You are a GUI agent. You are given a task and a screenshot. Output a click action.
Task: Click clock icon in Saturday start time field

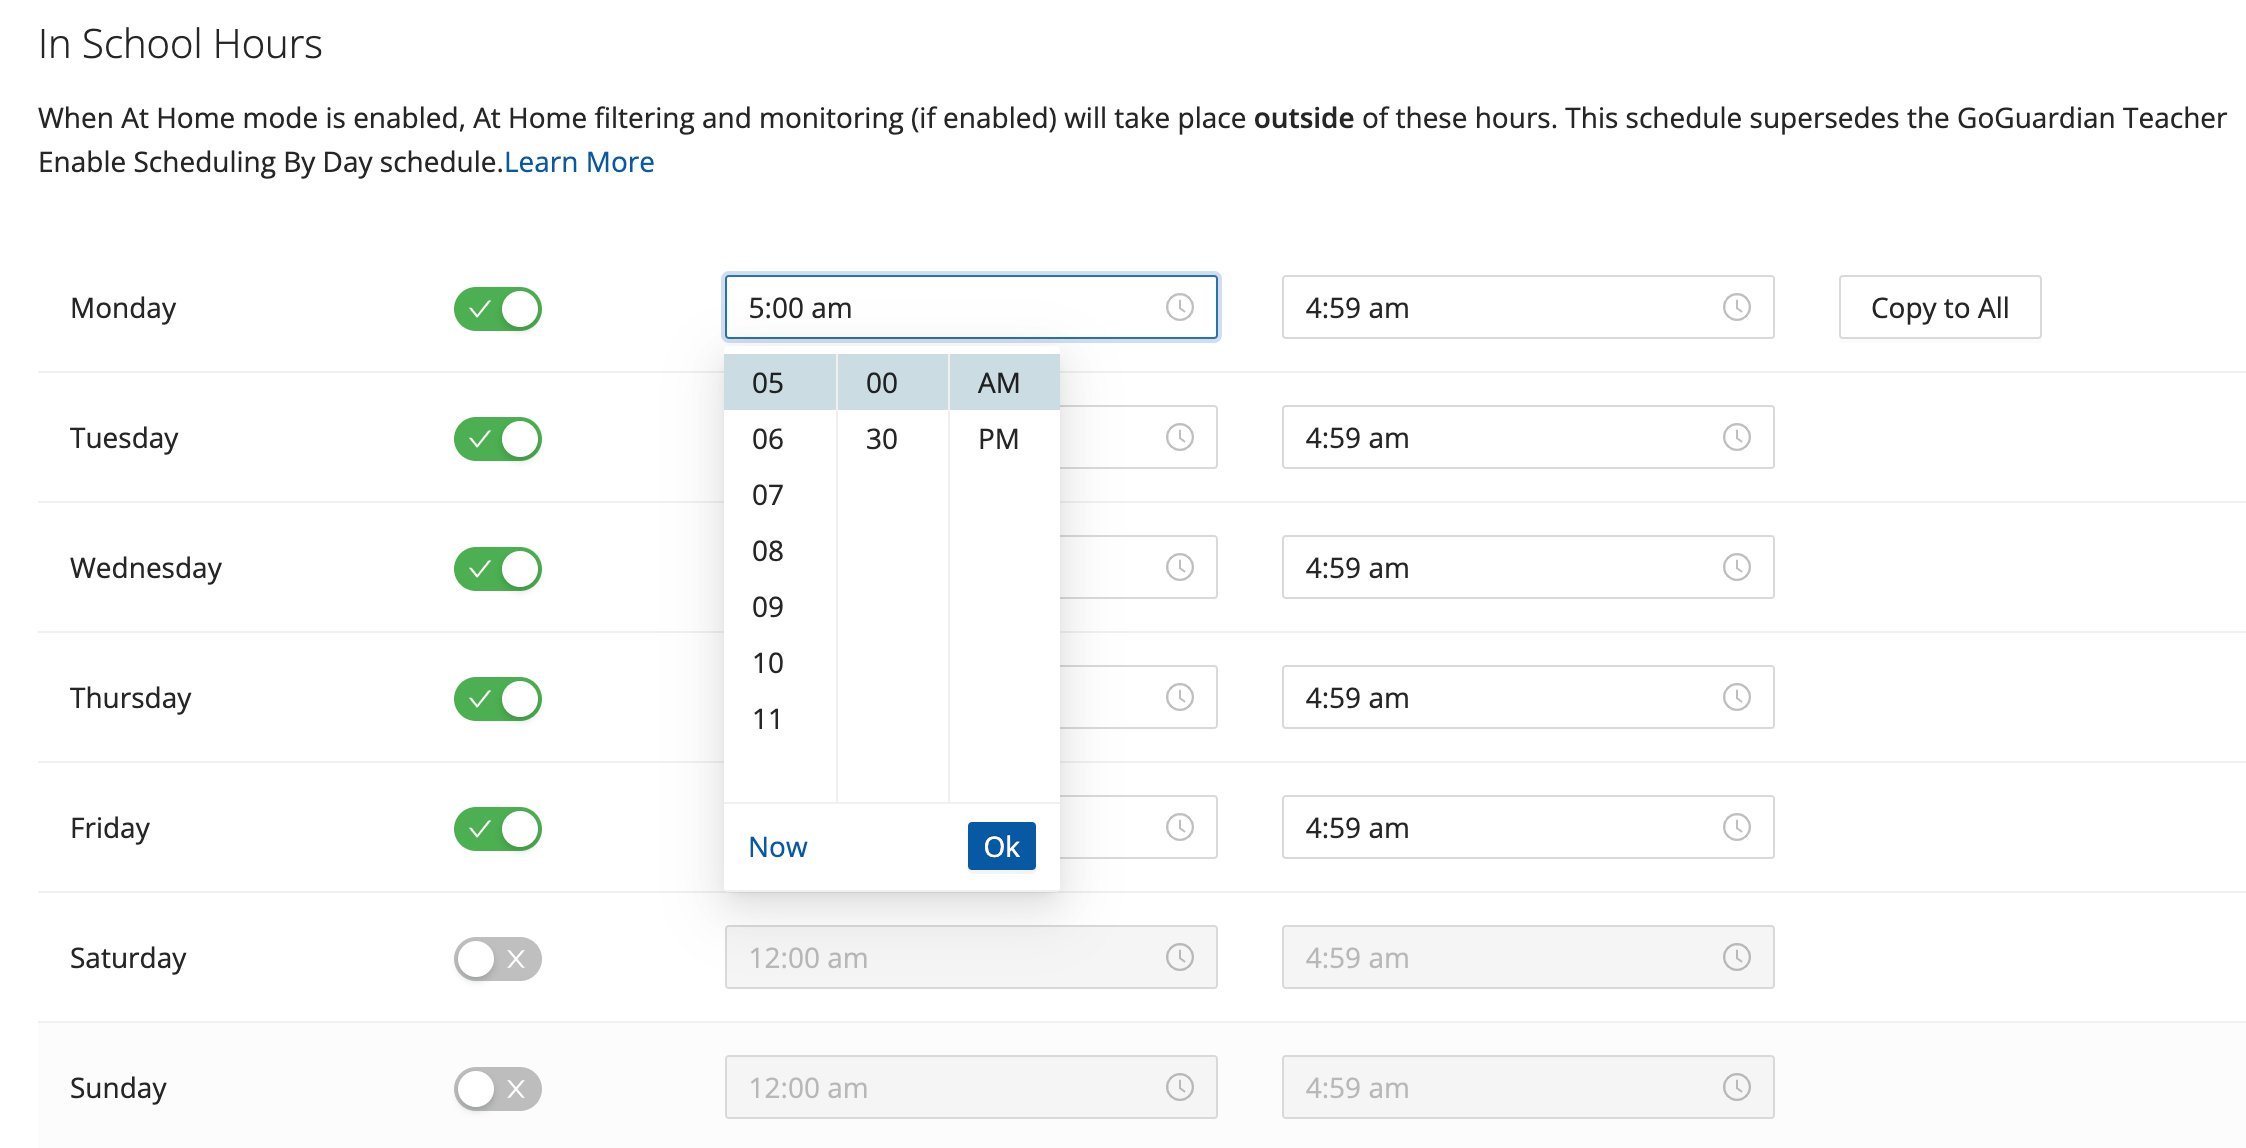(1180, 957)
